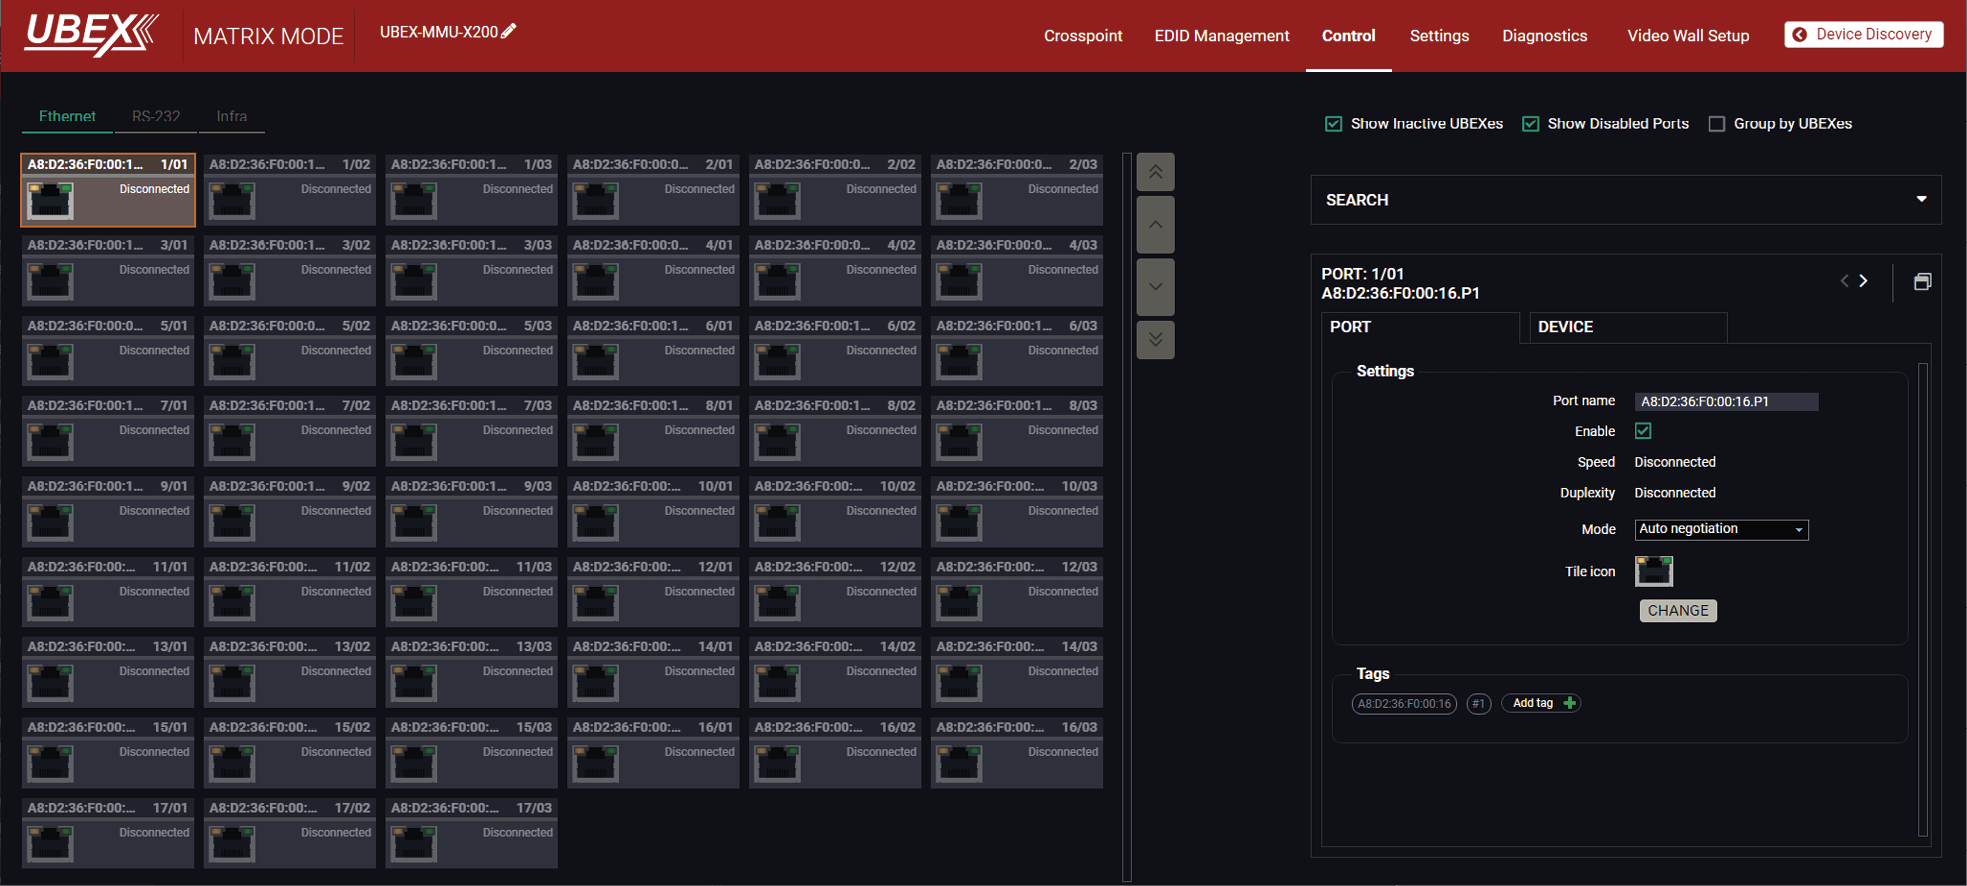Click the UBEX logo
Screen dimensions: 1967x886
point(91,34)
